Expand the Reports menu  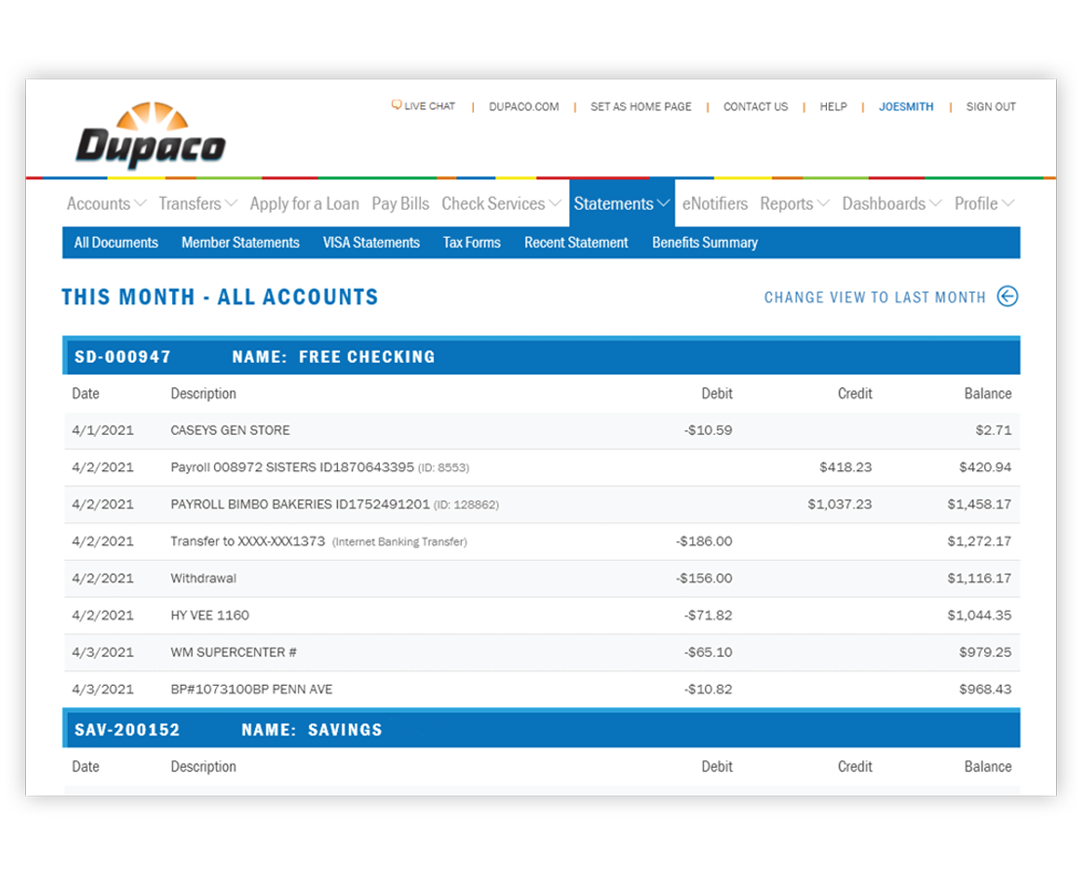[x=794, y=204]
